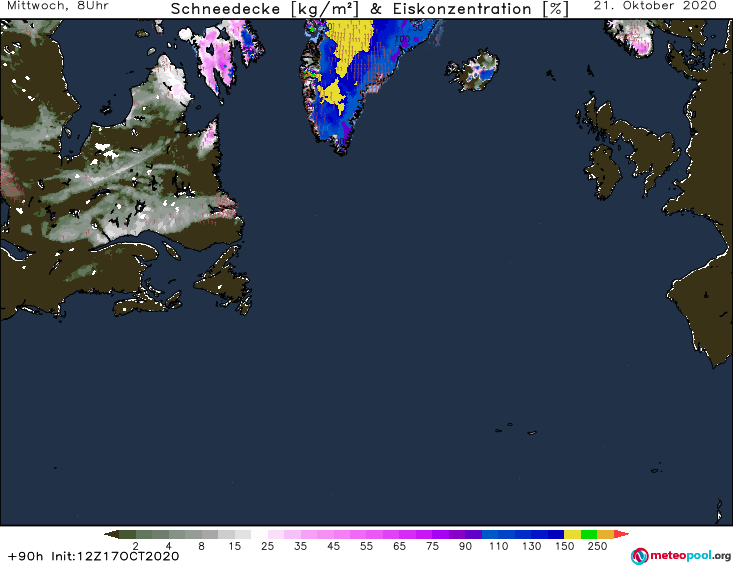The image size is (733, 566).
Task: Click the legend value '2'
Action: point(136,546)
